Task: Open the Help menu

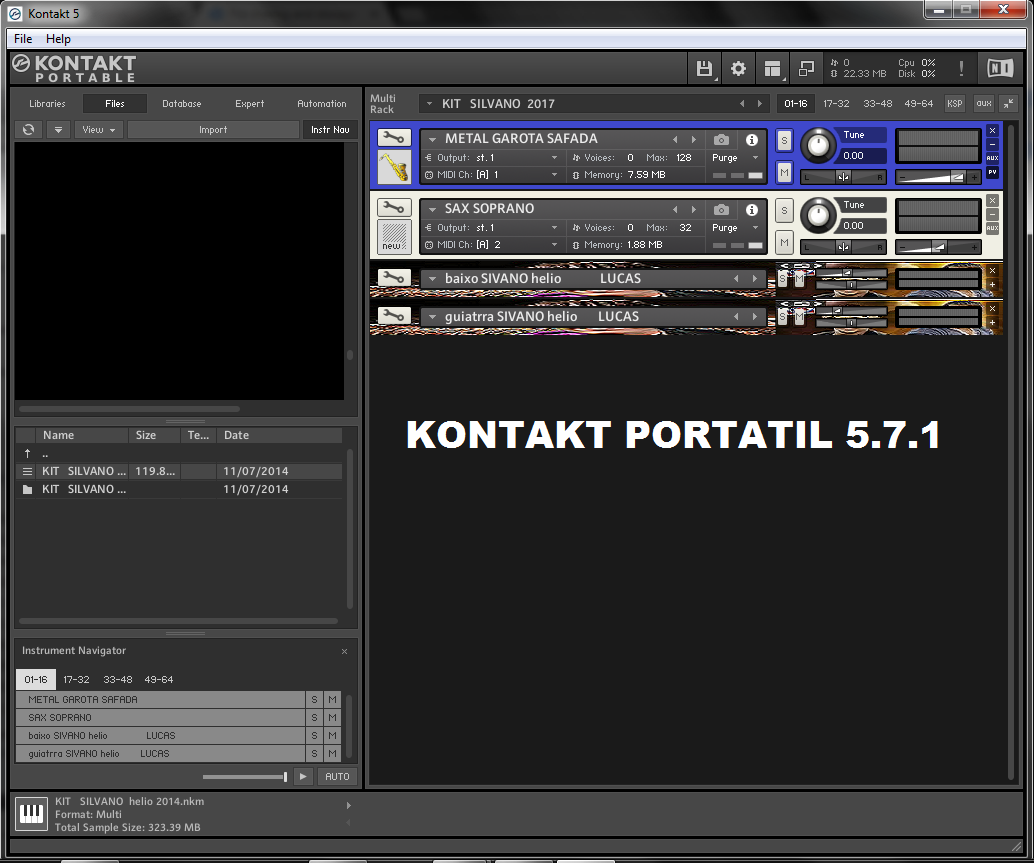Action: pos(58,39)
